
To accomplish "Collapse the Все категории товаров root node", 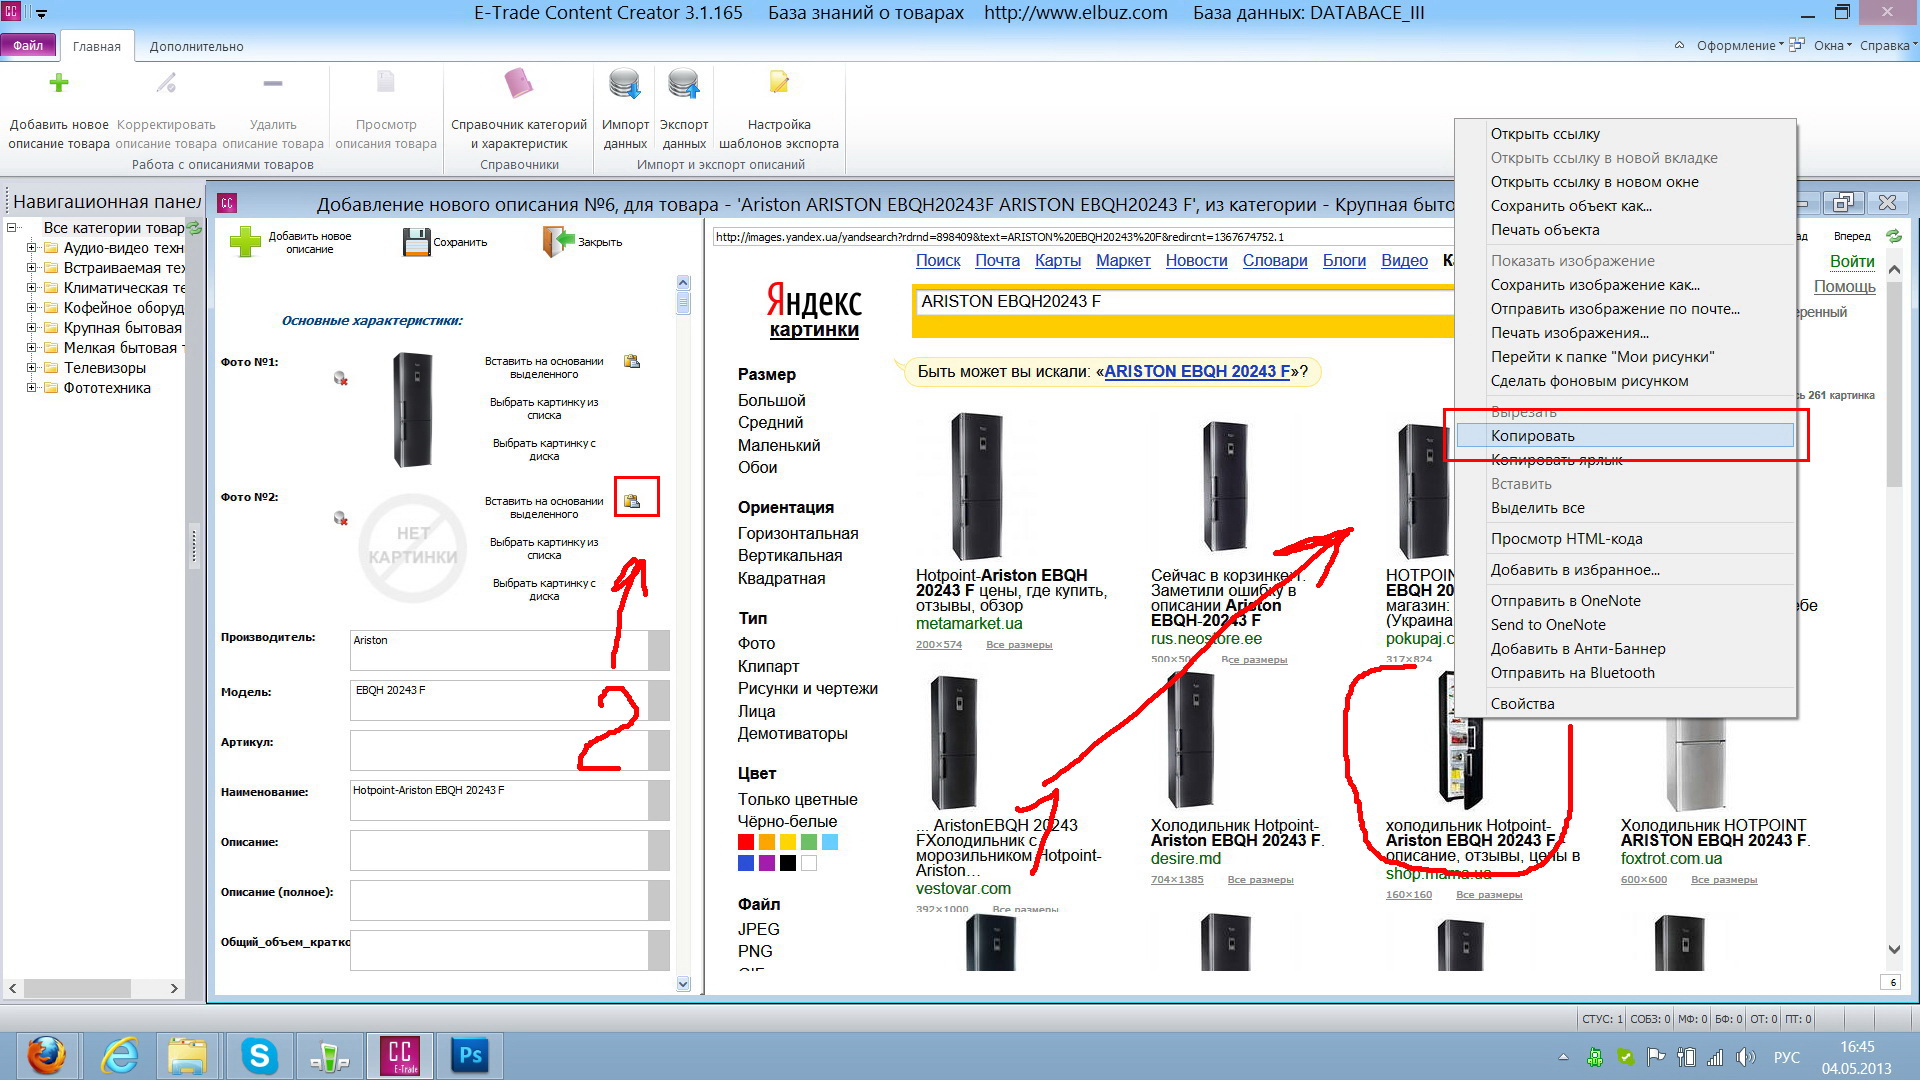I will [12, 228].
